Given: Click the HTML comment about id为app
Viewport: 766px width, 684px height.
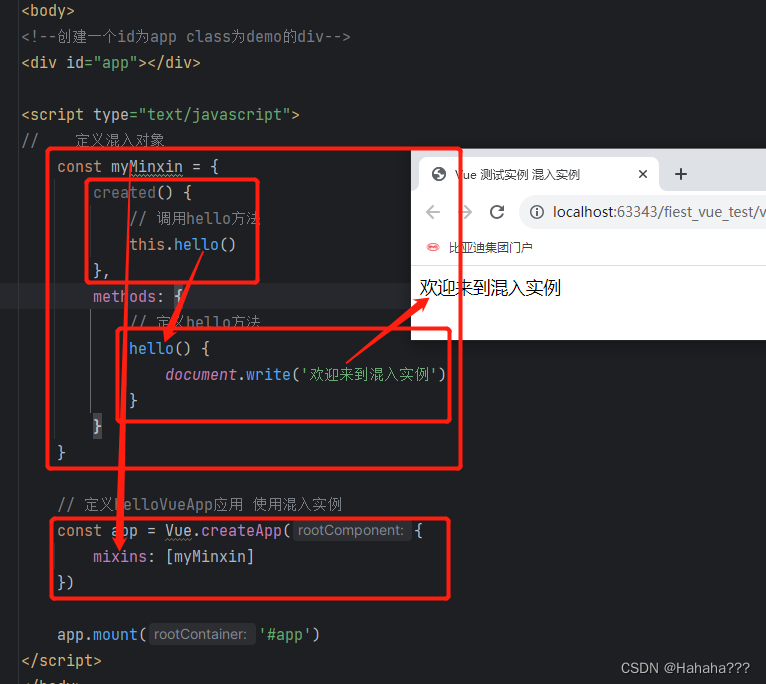Looking at the screenshot, I should point(186,37).
